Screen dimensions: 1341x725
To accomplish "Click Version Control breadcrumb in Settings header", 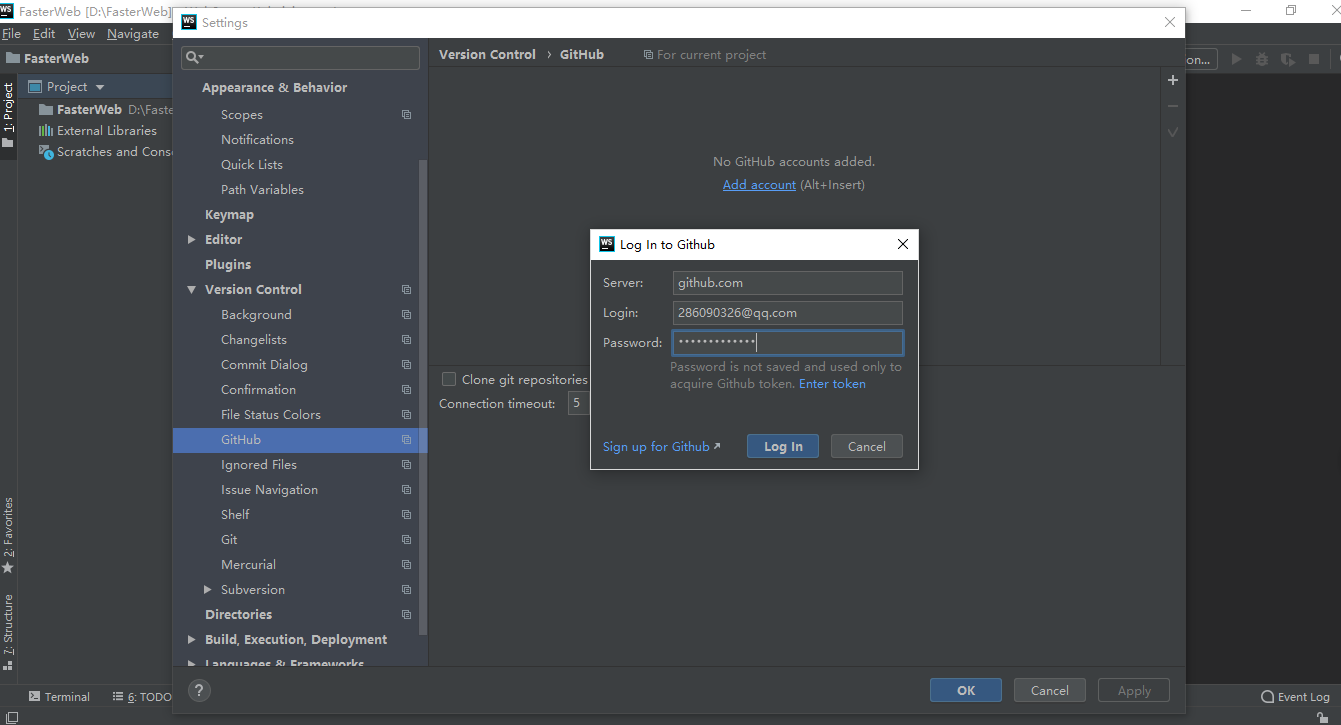I will click(x=487, y=55).
